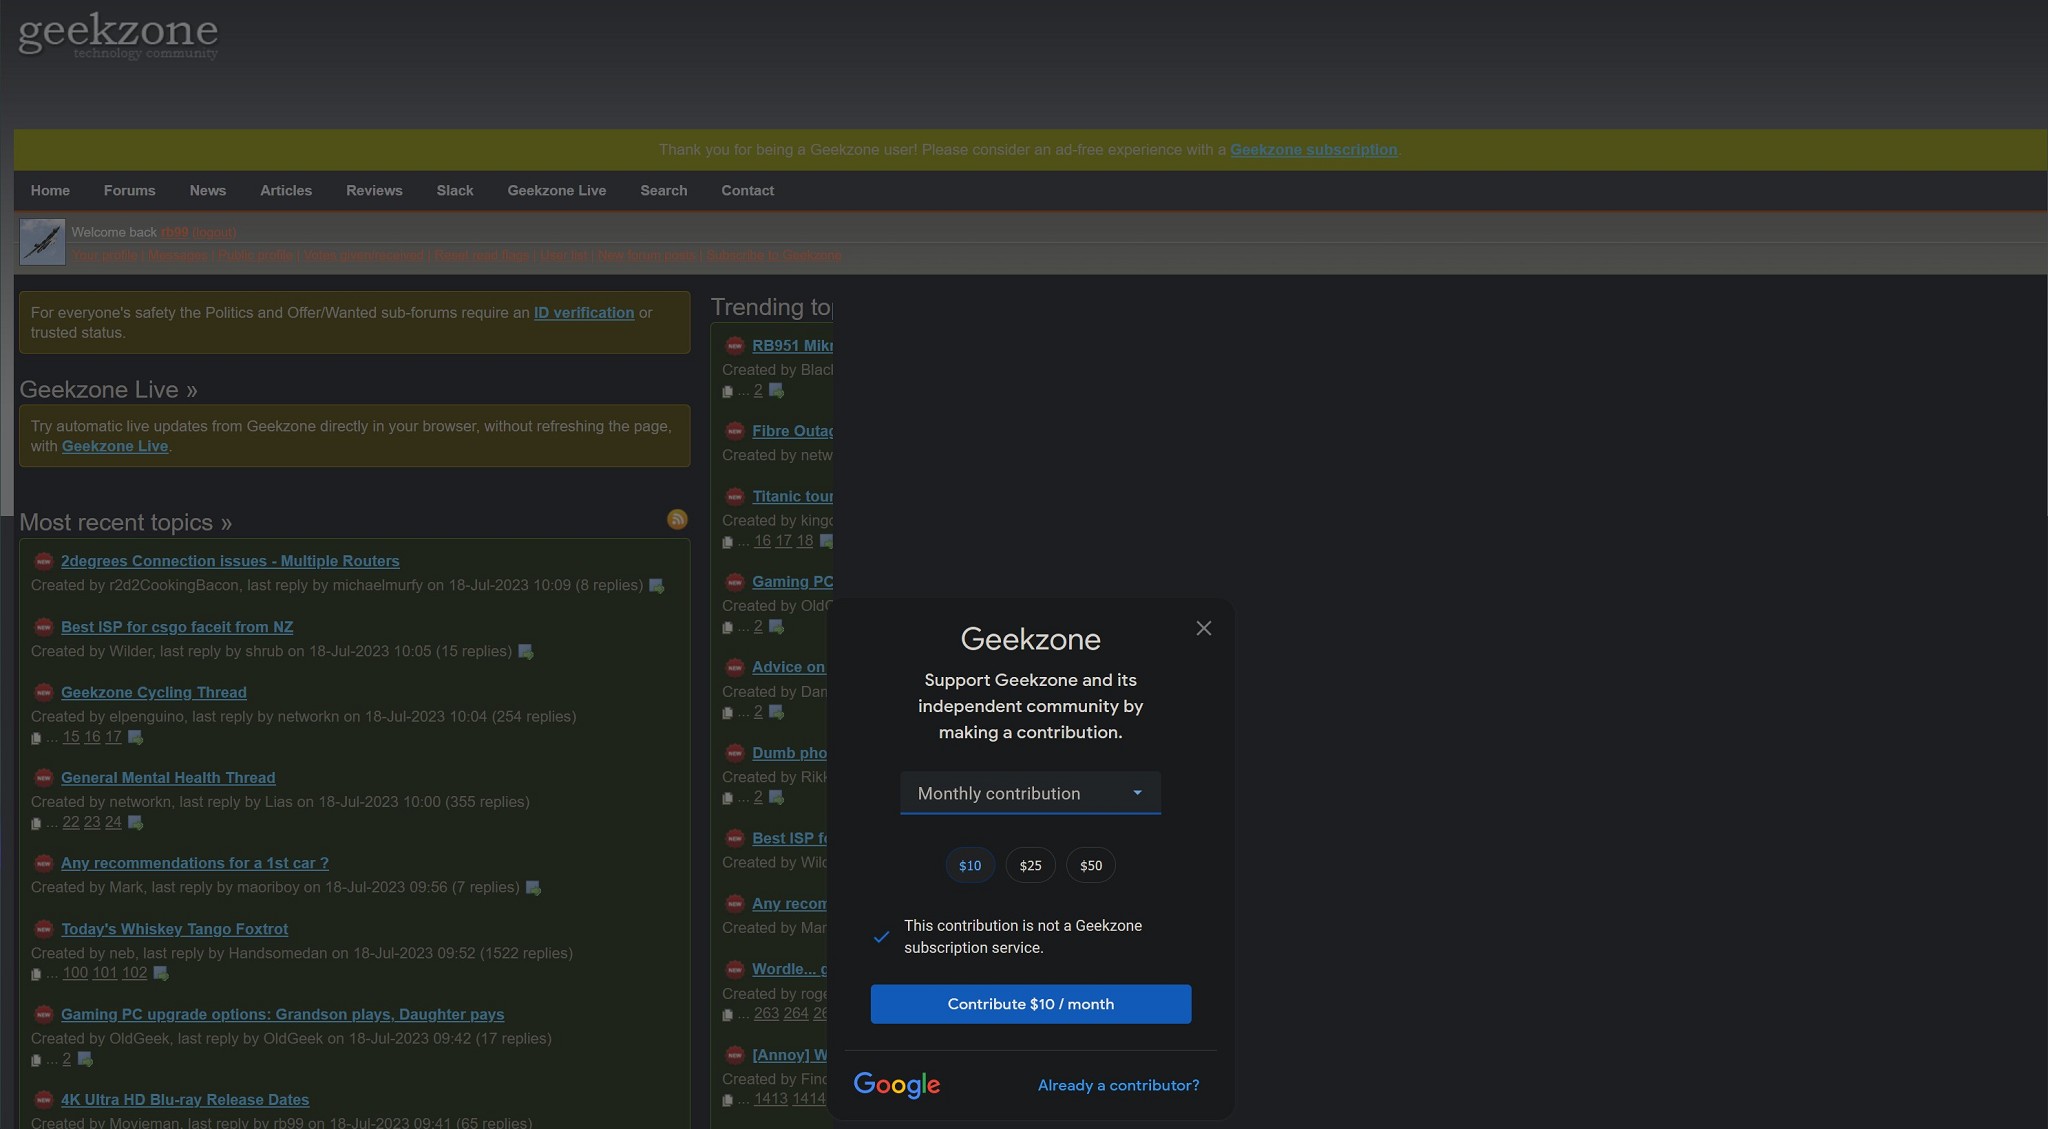Open the trending Fibre Outag topic
Viewport: 2048px width, 1129px height.
click(x=793, y=431)
